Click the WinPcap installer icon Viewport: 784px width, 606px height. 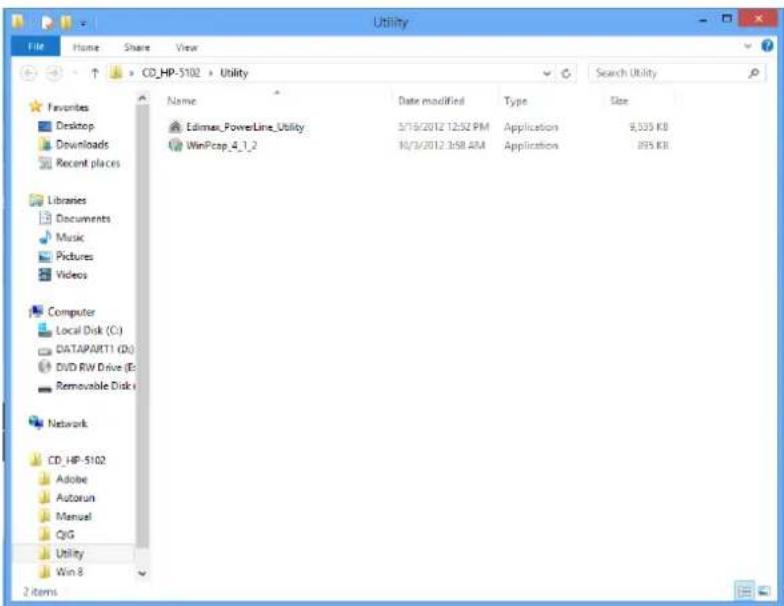[175, 146]
